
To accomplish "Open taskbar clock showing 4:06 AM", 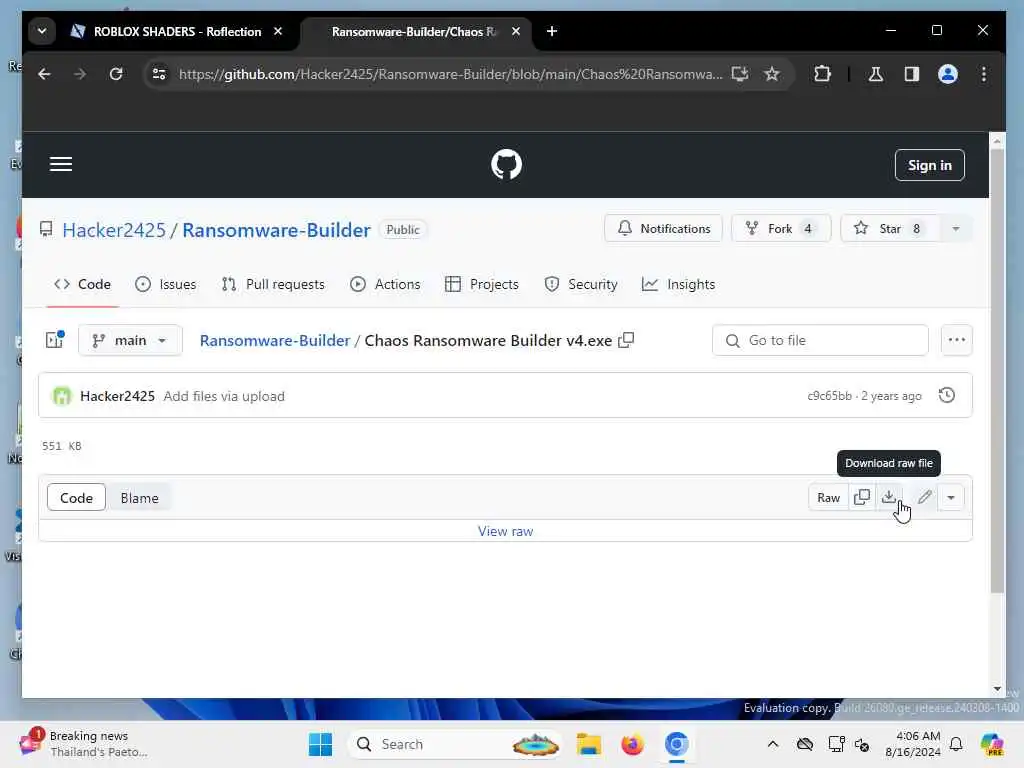I will (912, 744).
